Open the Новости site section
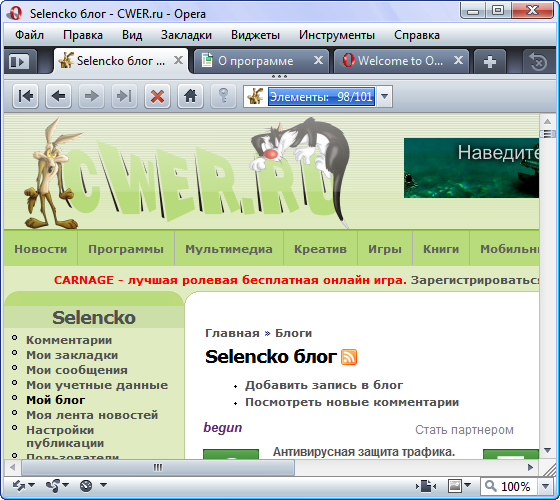This screenshot has height=500, width=560. 41,249
